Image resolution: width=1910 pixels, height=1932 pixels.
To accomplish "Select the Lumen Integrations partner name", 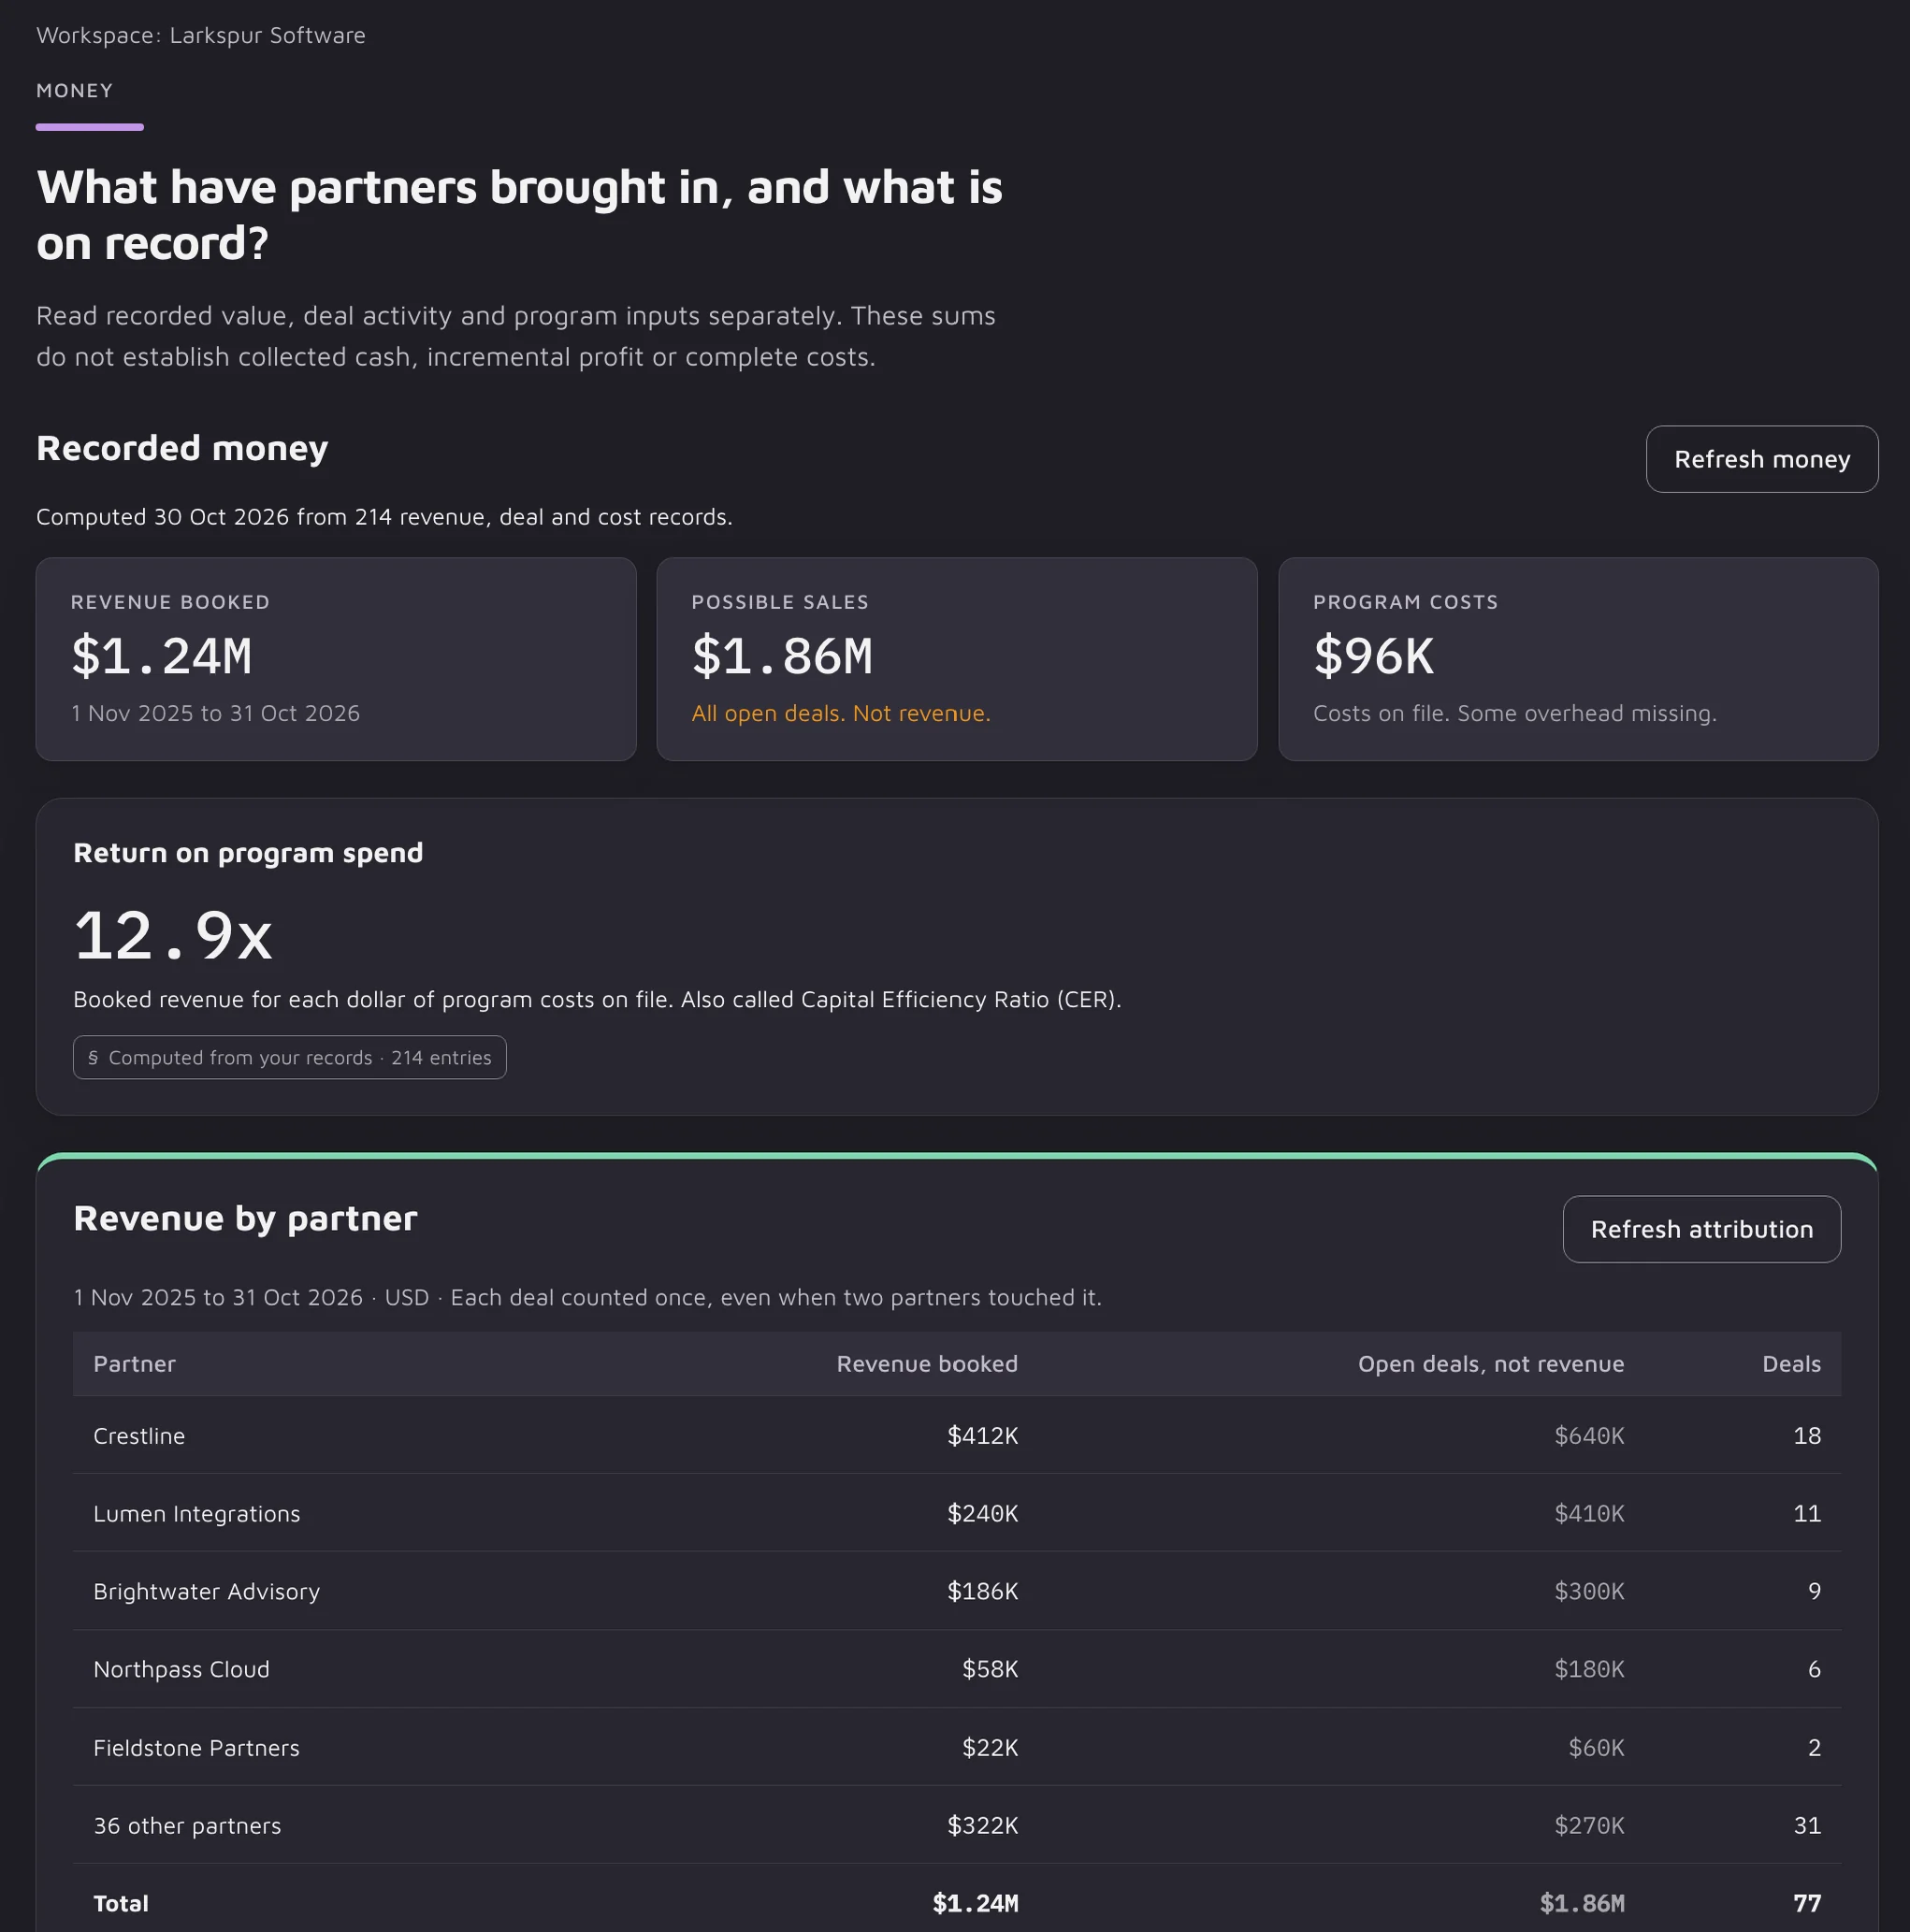I will click(x=196, y=1514).
